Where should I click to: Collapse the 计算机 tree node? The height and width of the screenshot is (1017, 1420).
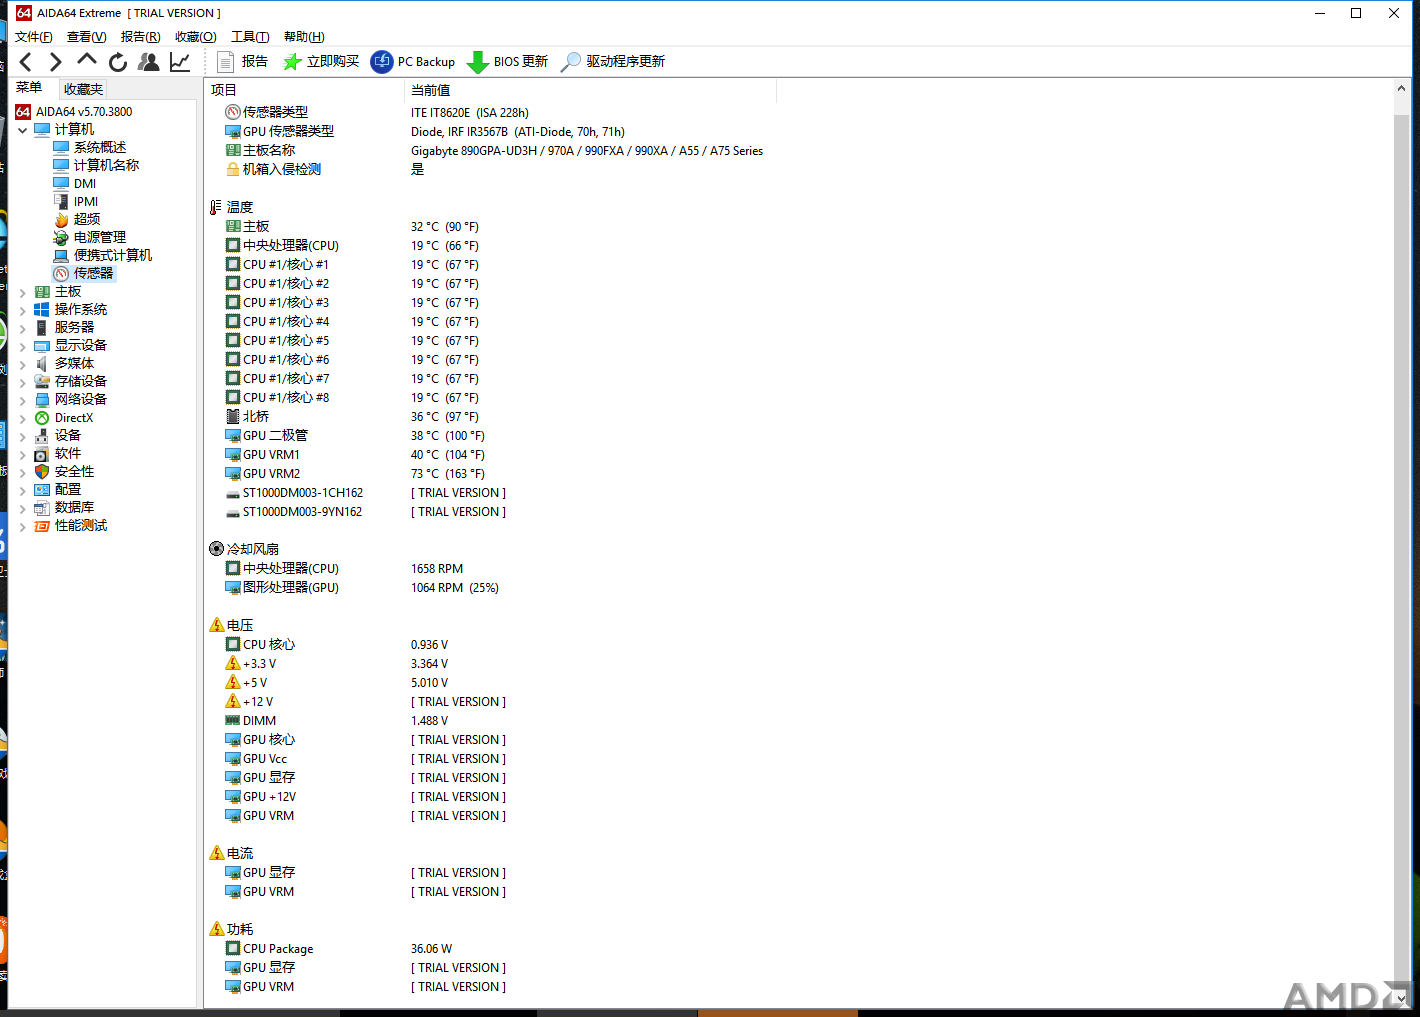click(22, 130)
